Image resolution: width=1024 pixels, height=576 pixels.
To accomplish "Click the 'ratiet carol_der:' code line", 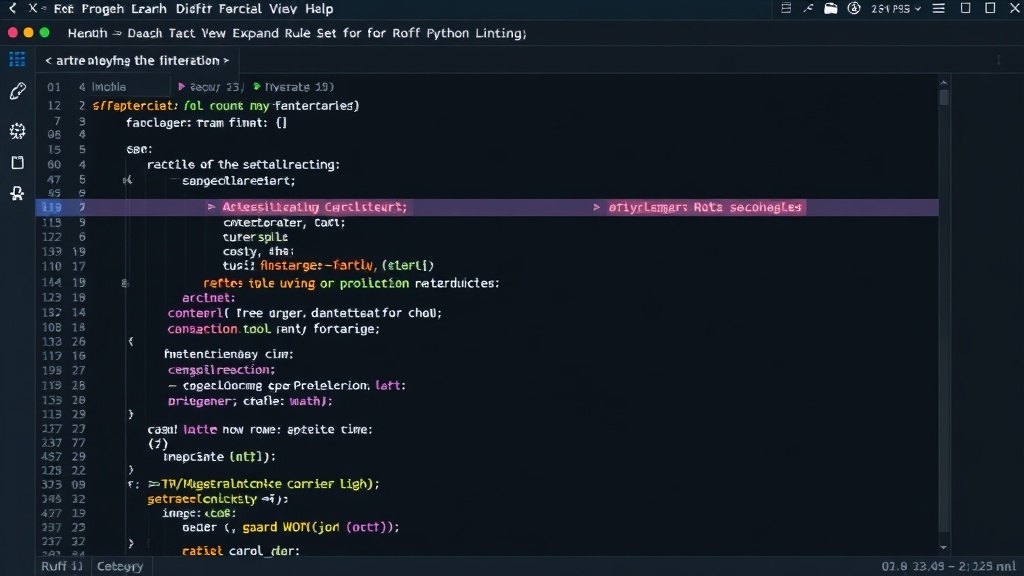I will (241, 551).
